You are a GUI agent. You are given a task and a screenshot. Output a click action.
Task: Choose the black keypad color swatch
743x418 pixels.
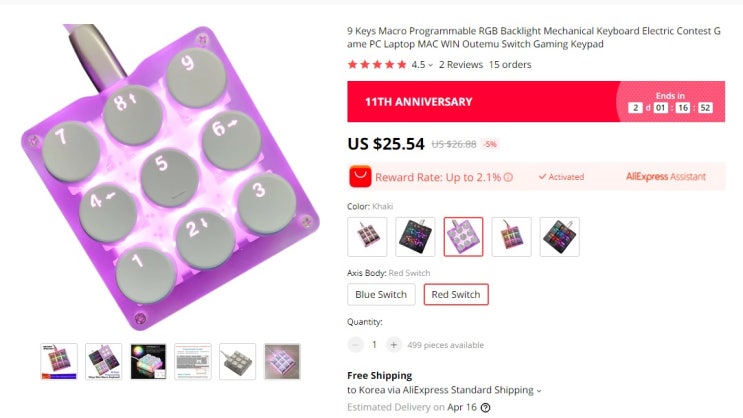tap(415, 237)
